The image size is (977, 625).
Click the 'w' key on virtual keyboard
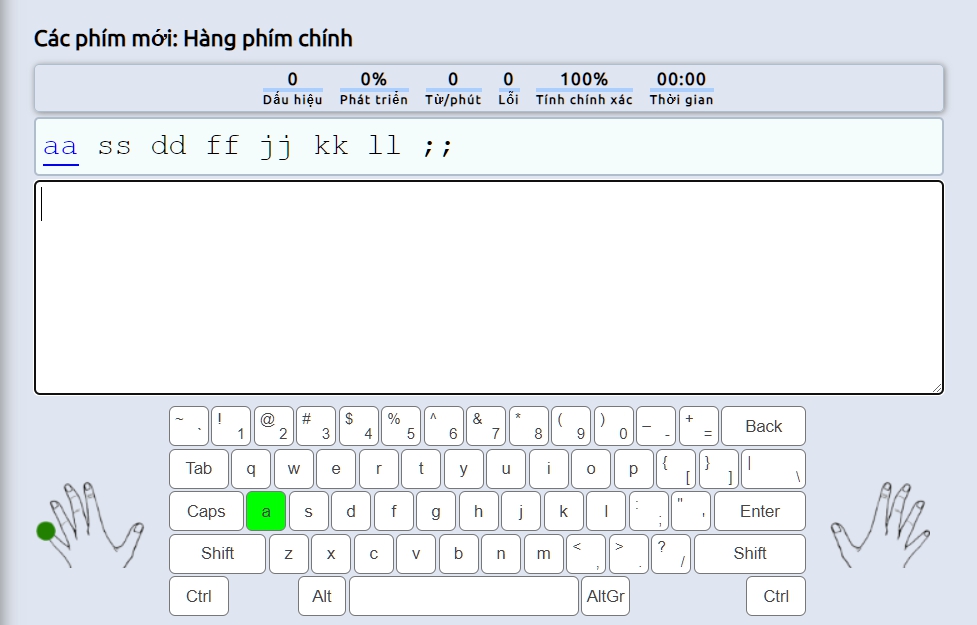293,469
